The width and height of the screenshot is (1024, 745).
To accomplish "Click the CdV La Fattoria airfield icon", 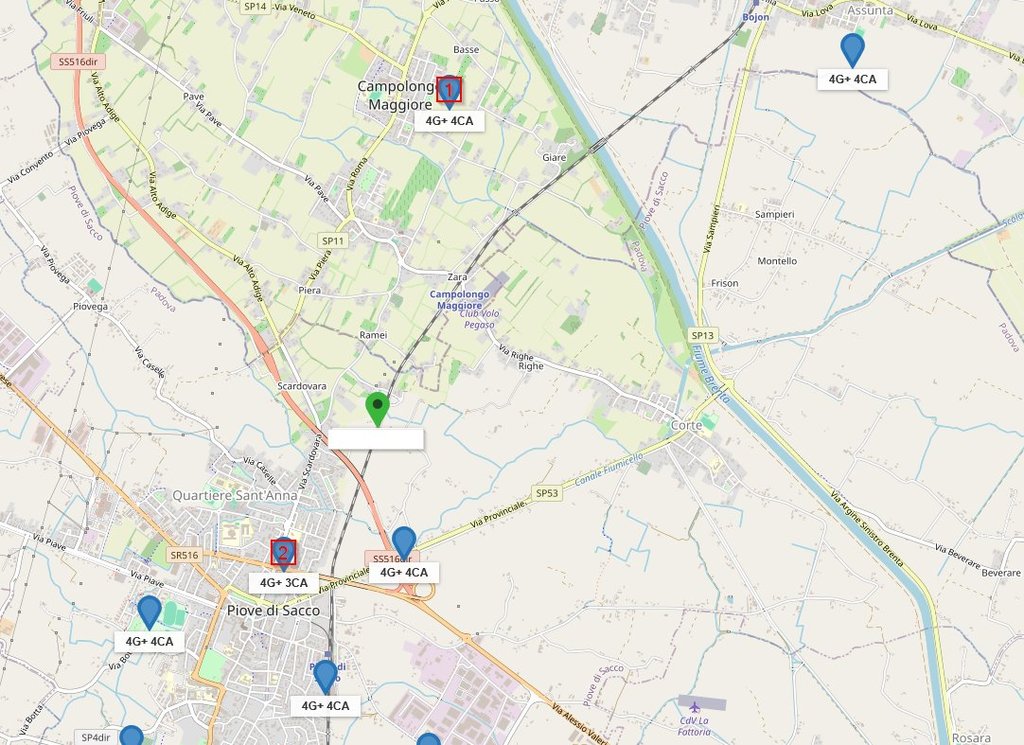I will pos(694,707).
